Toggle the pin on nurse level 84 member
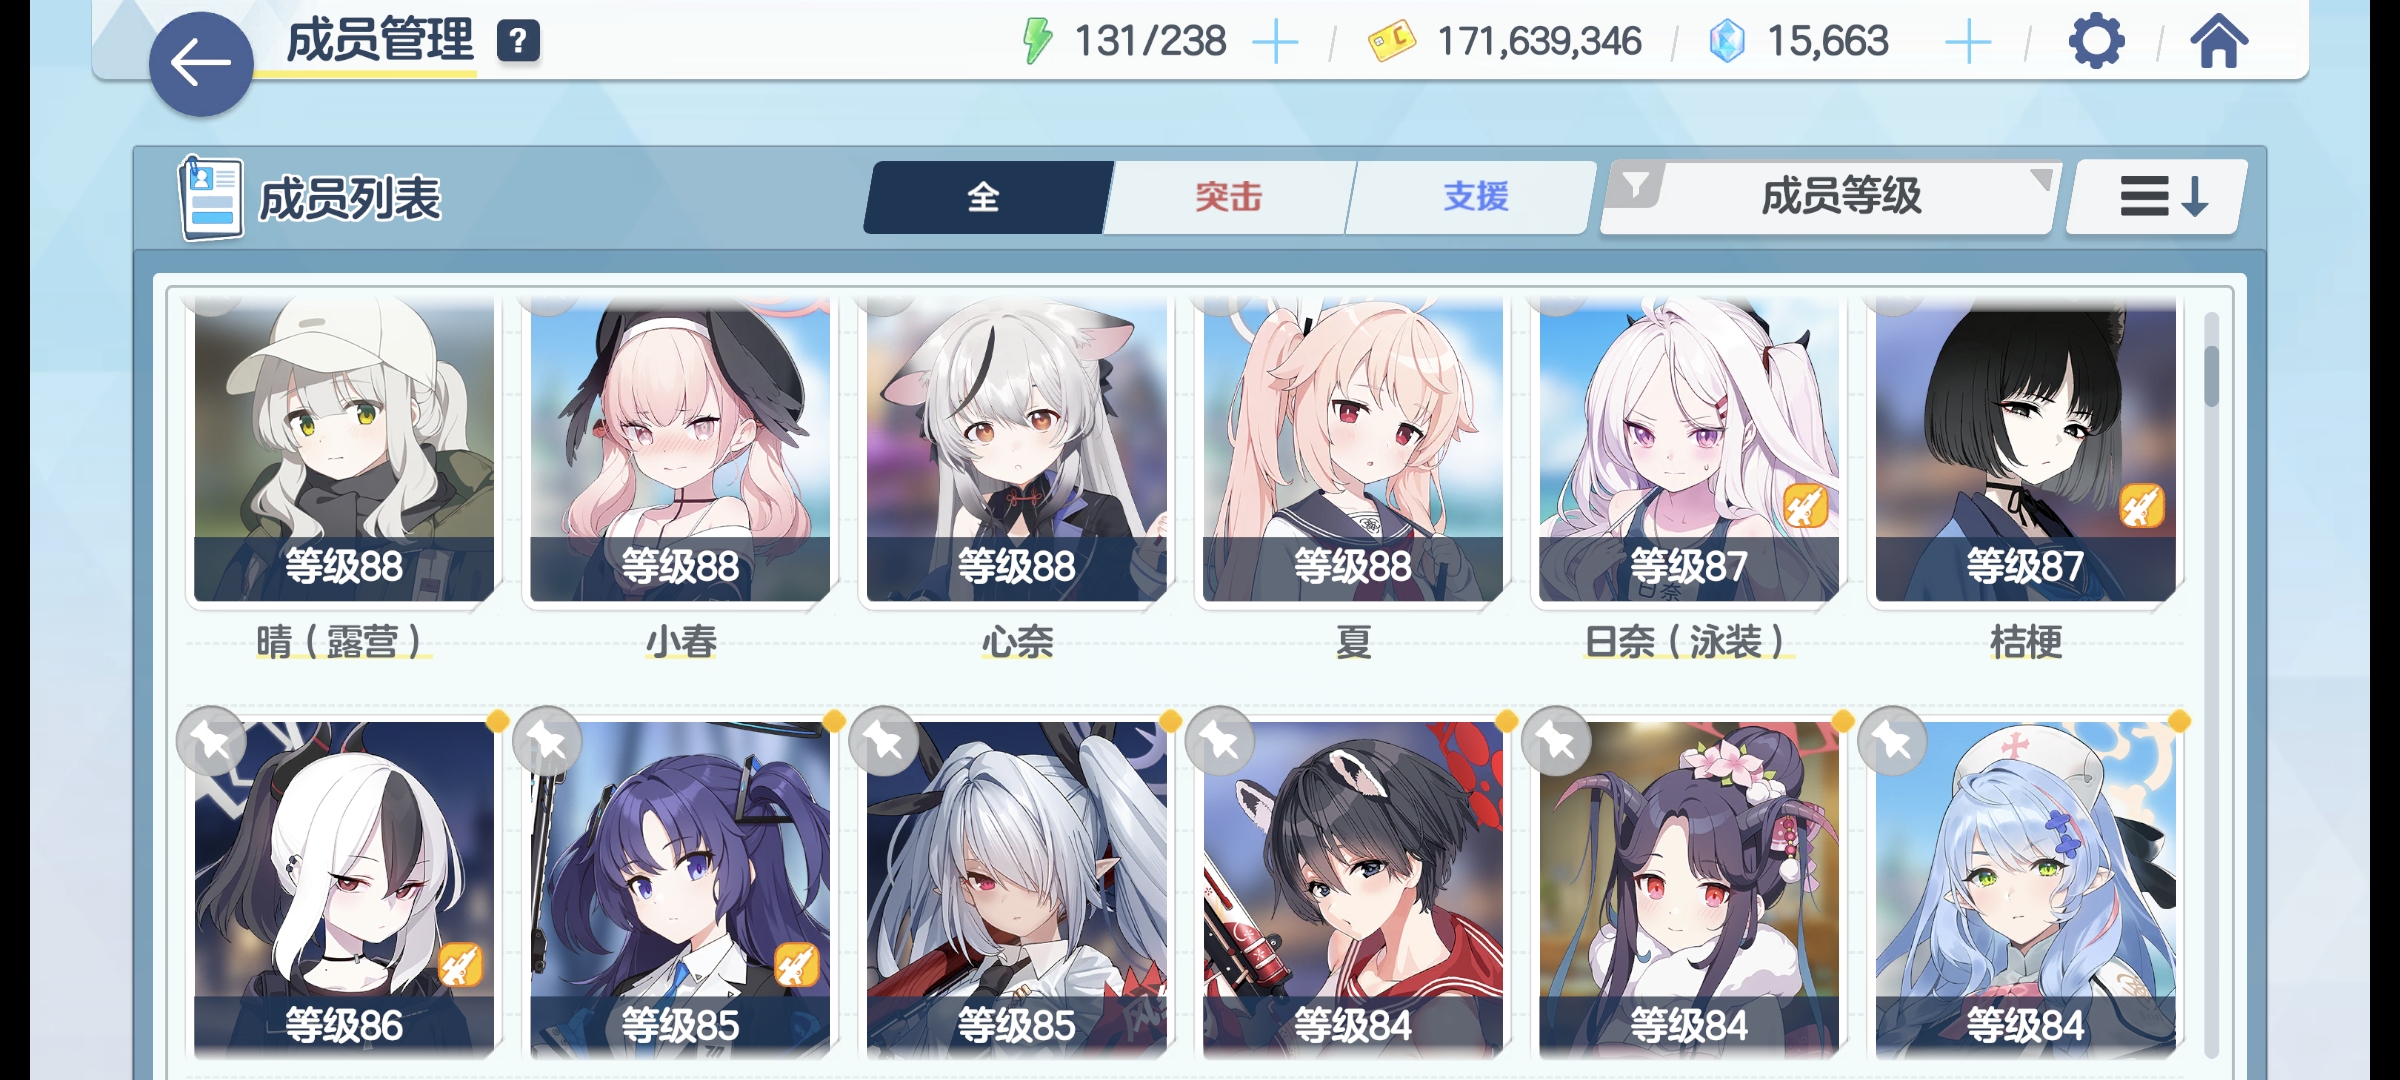The height and width of the screenshot is (1080, 2400). (x=1892, y=741)
